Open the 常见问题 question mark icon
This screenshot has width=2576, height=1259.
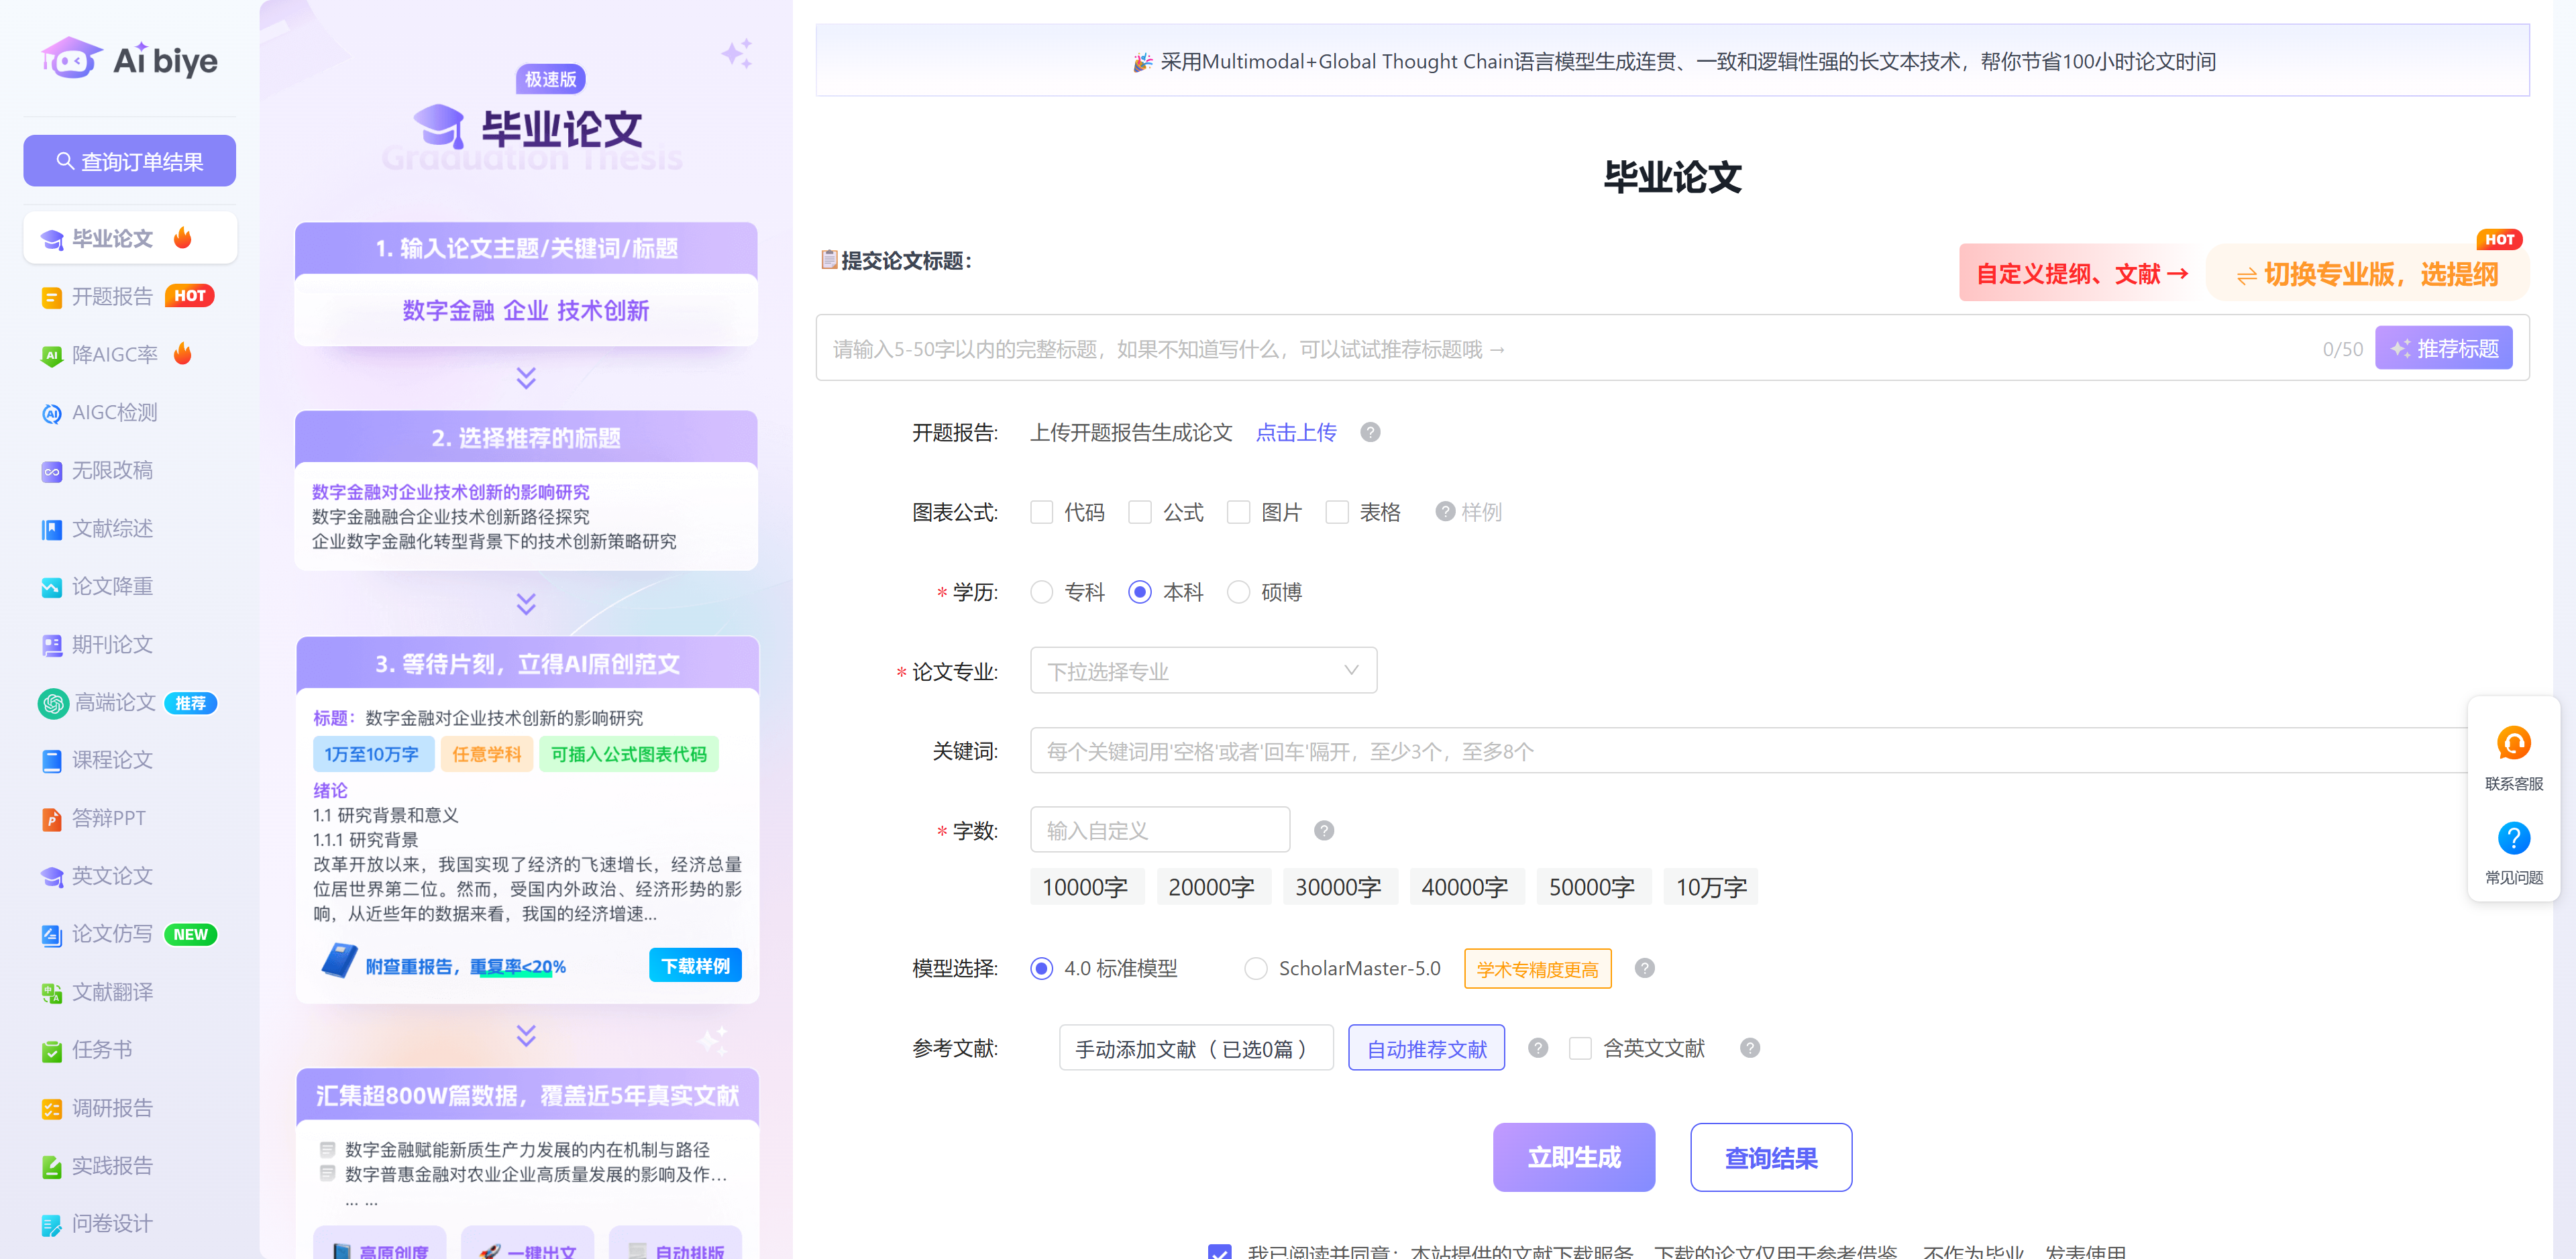click(2513, 838)
